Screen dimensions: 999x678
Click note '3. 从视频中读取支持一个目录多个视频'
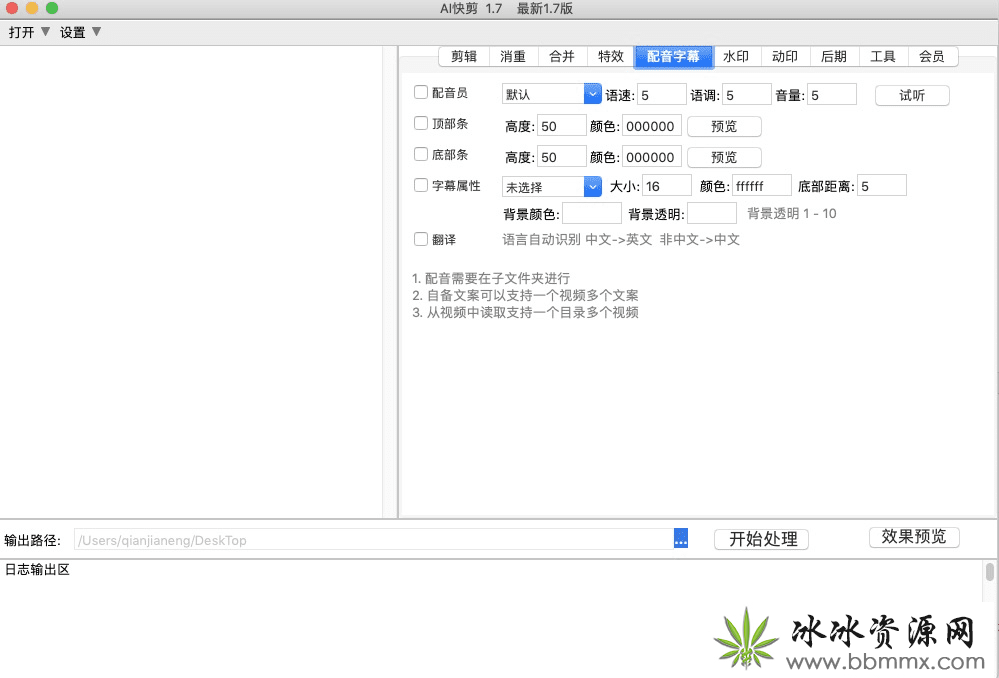[x=525, y=313]
